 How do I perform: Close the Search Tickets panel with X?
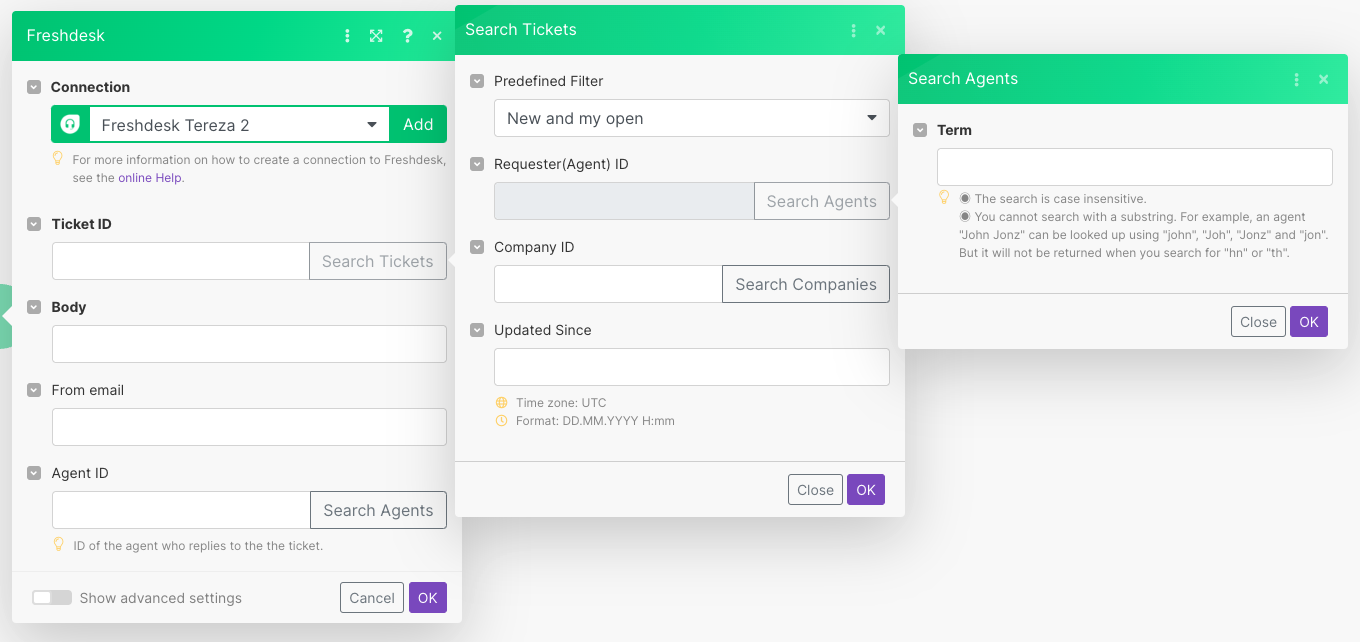881,30
